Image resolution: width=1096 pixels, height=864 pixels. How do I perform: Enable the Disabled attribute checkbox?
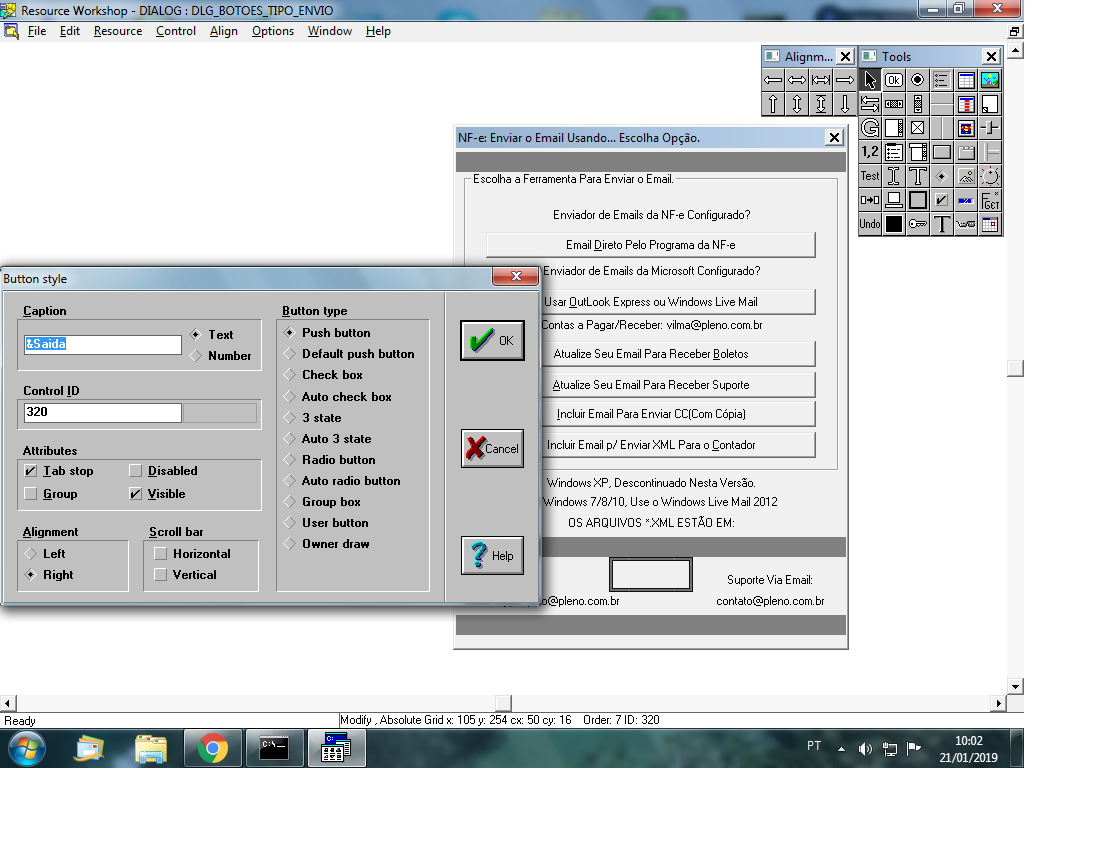click(136, 471)
